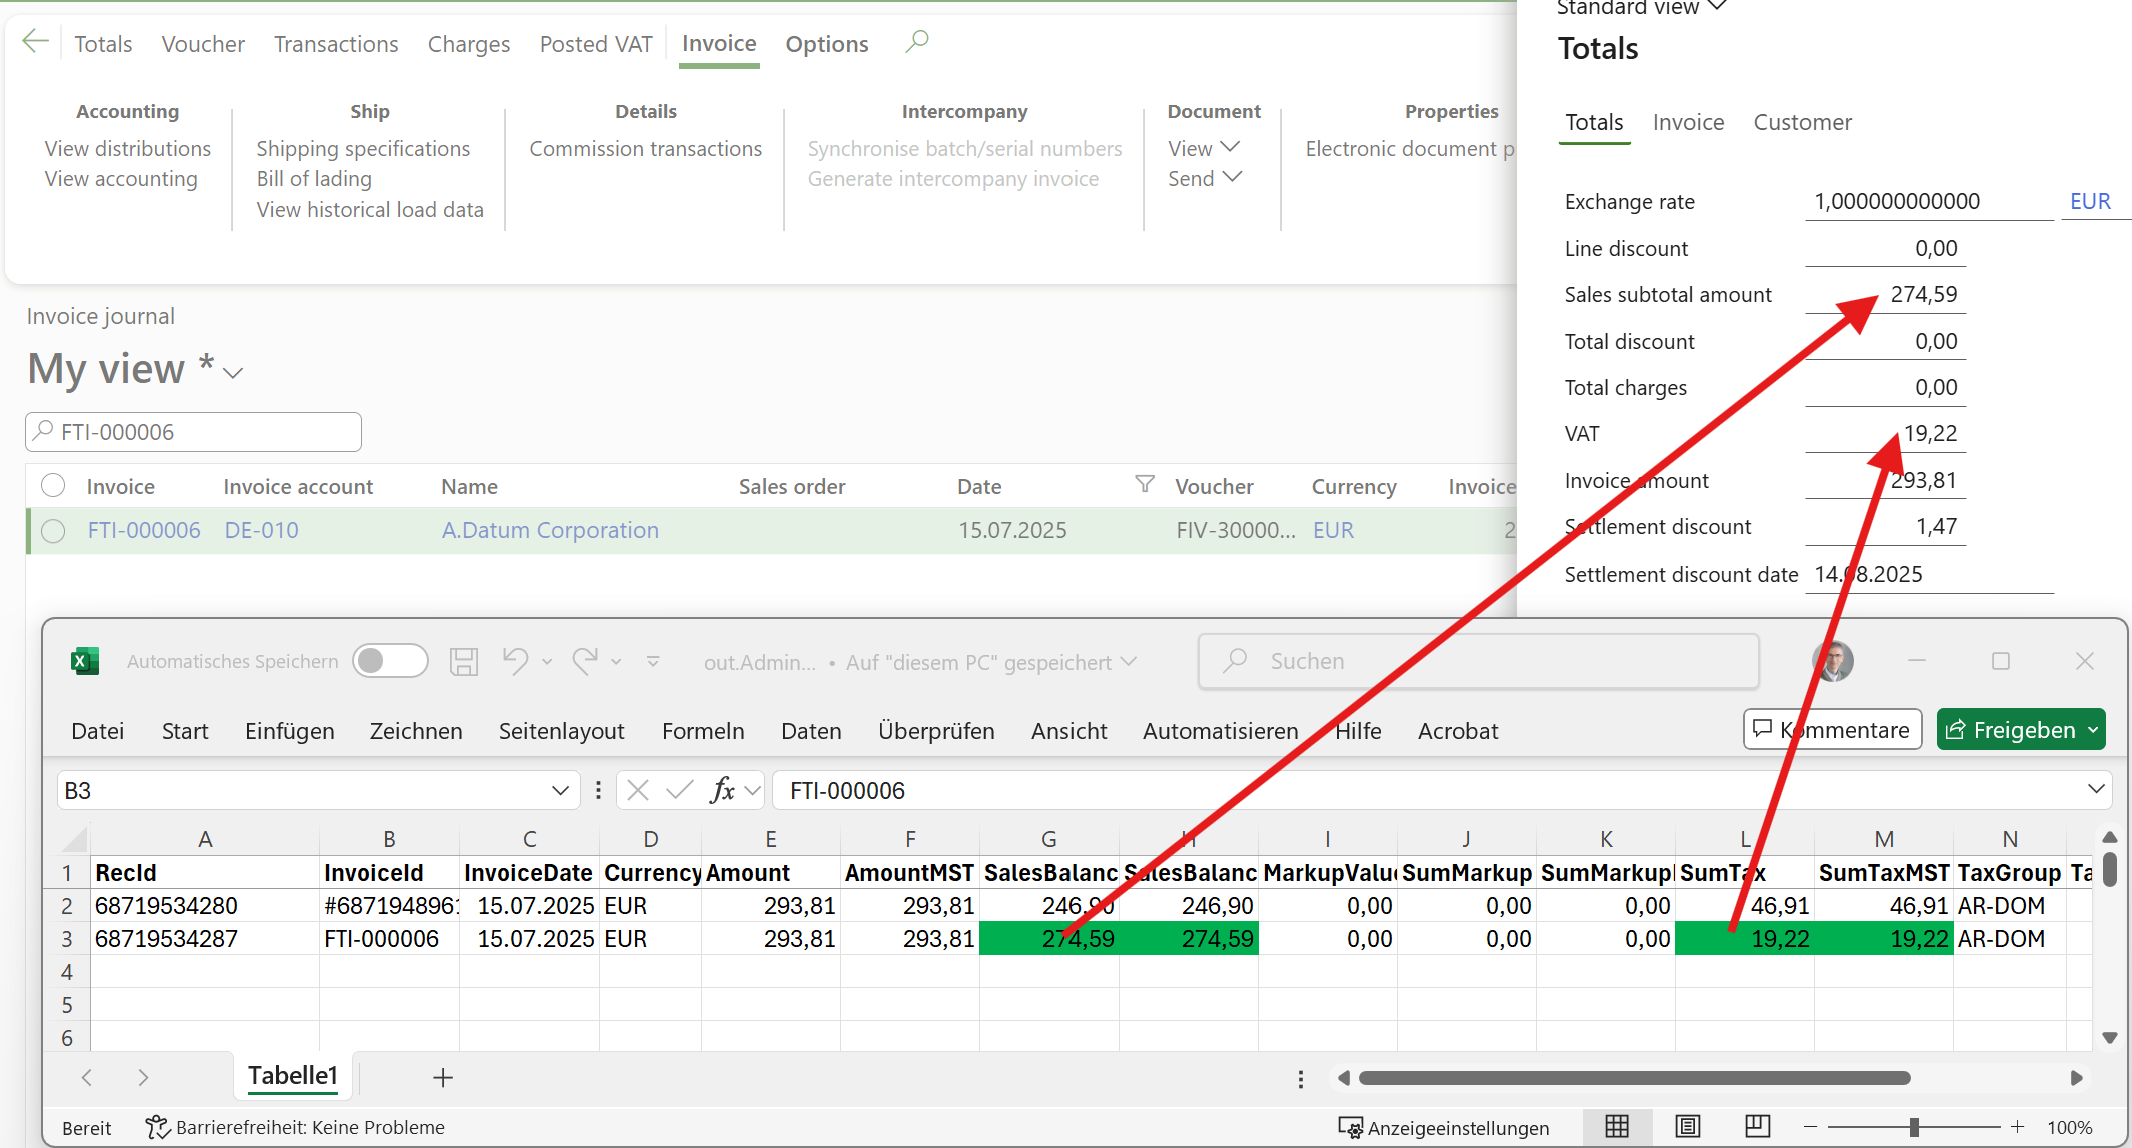
Task: Click the Excel Suchen search box
Action: point(1479,661)
